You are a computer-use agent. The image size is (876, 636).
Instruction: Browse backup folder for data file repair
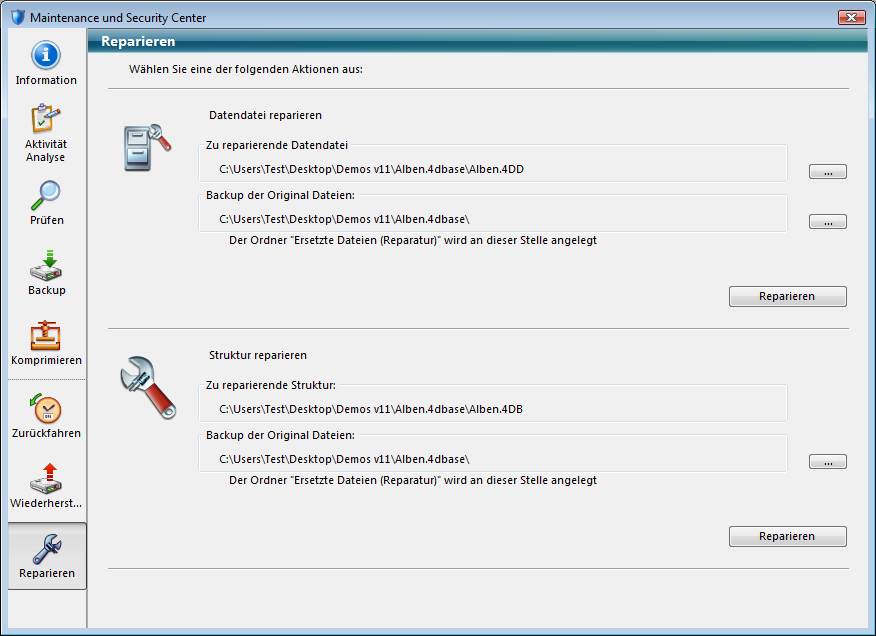[827, 221]
